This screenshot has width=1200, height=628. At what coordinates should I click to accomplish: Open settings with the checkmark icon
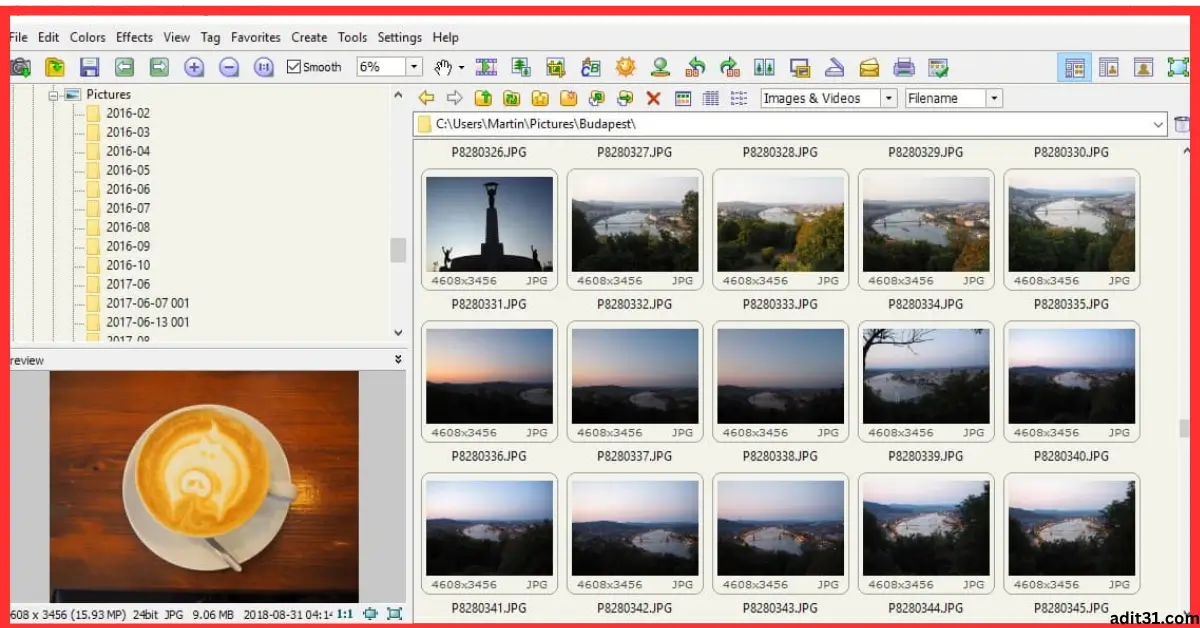938,67
